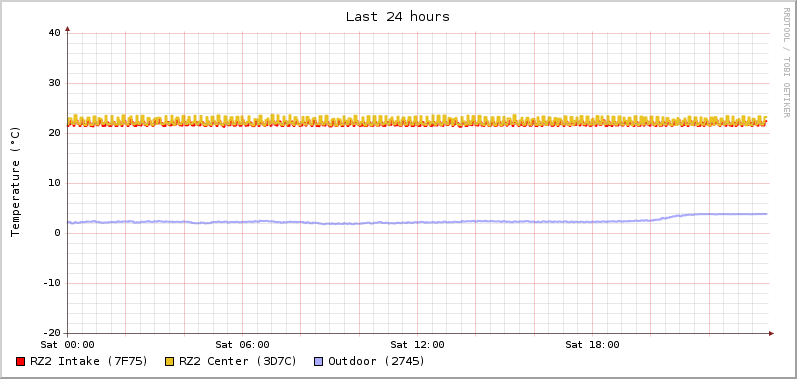Click the Sat 06:00 time axis label

point(242,345)
